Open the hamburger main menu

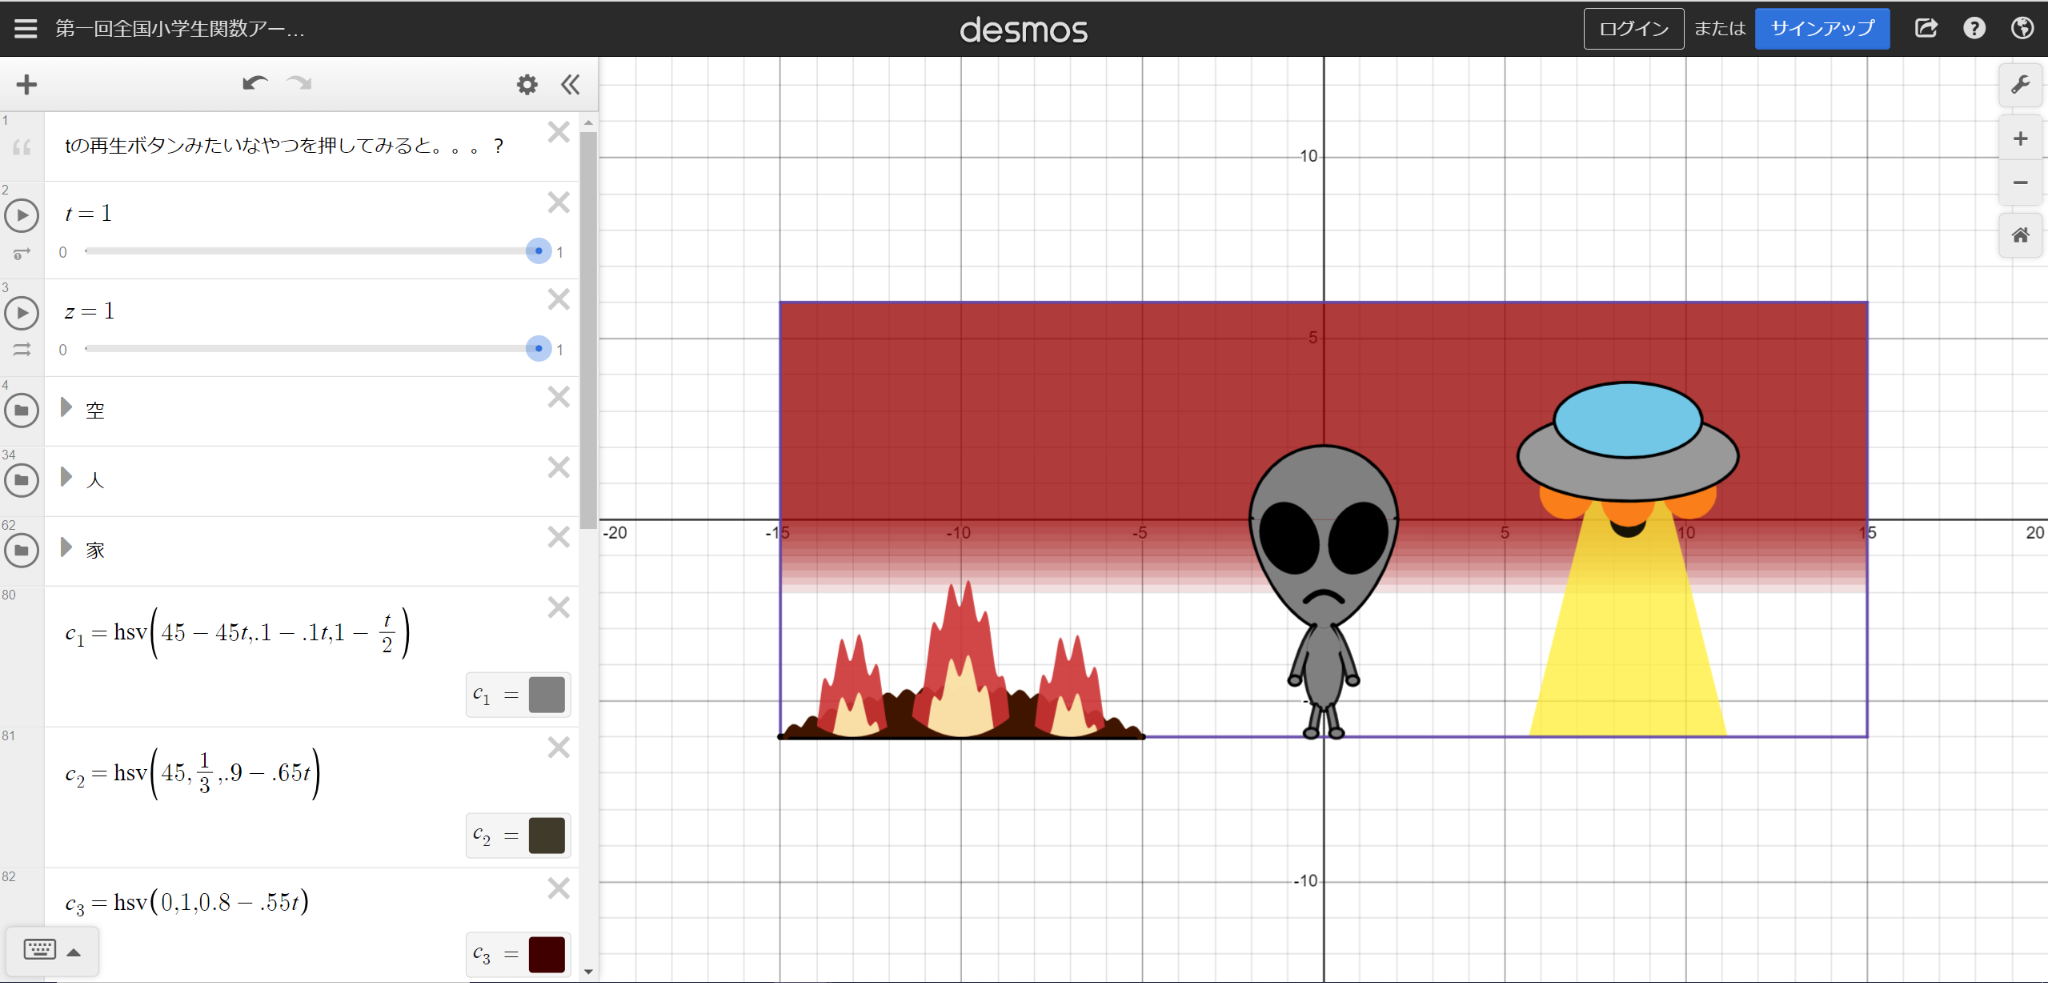(26, 28)
